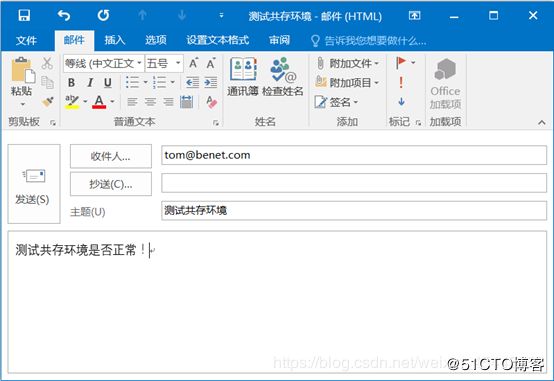554x381 pixels.
Task: Increase paragraph indent
Action: 211,82
